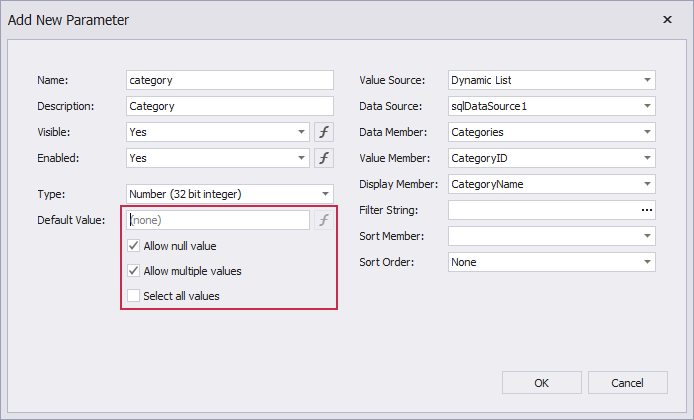Expand the Display Member CategoryName dropdown
The image size is (694, 420).
[647, 184]
